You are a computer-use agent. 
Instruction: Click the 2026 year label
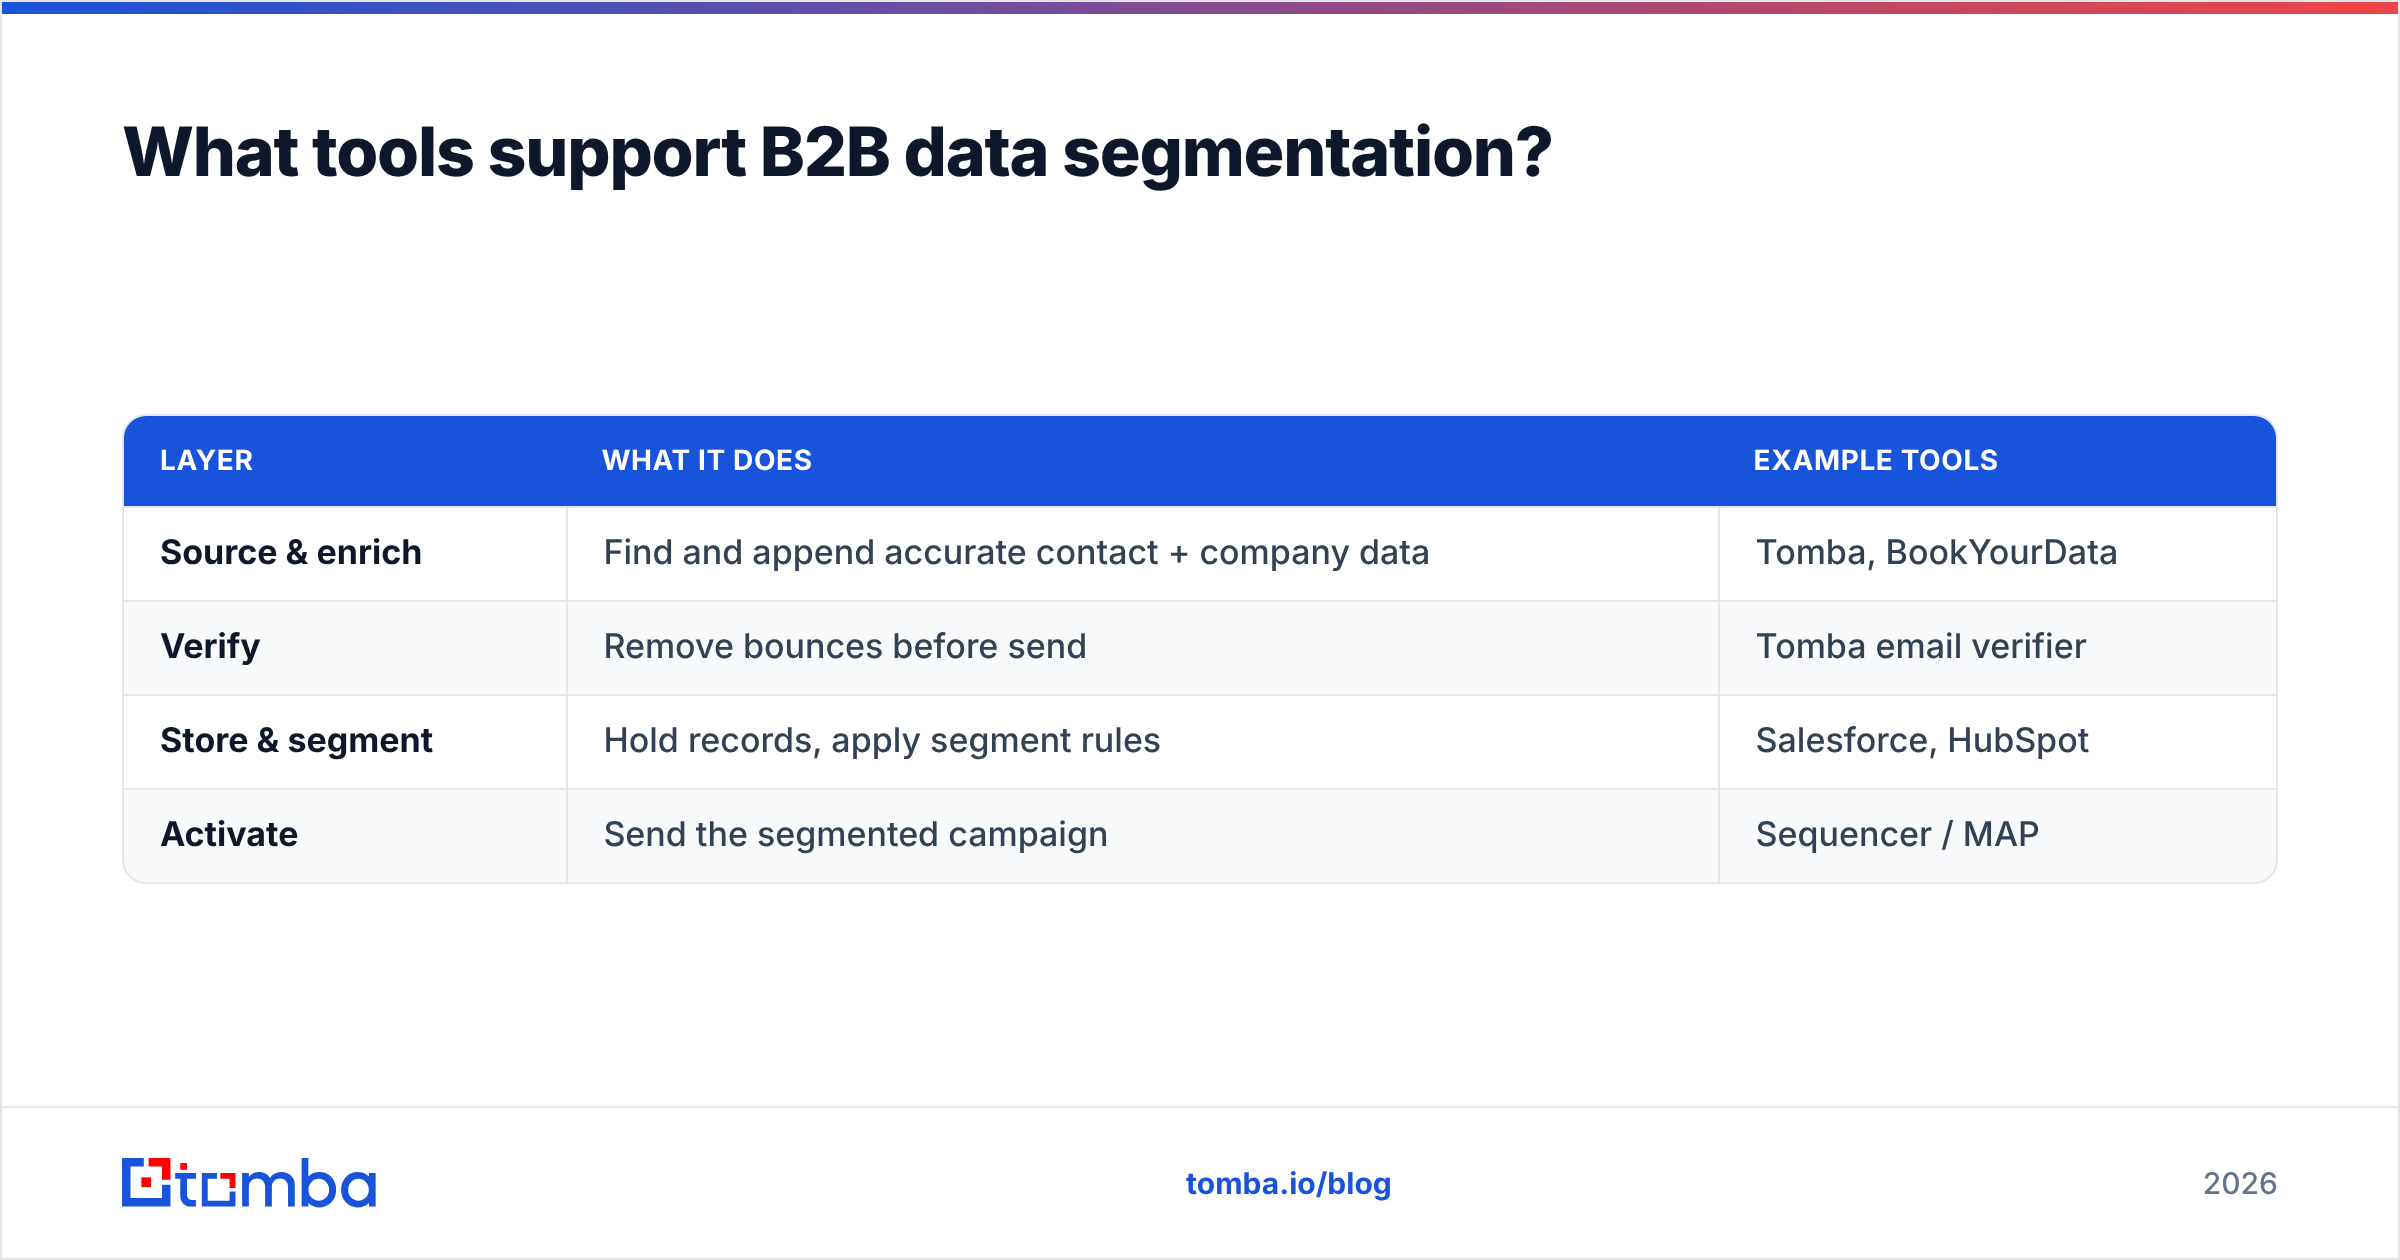(2240, 1184)
